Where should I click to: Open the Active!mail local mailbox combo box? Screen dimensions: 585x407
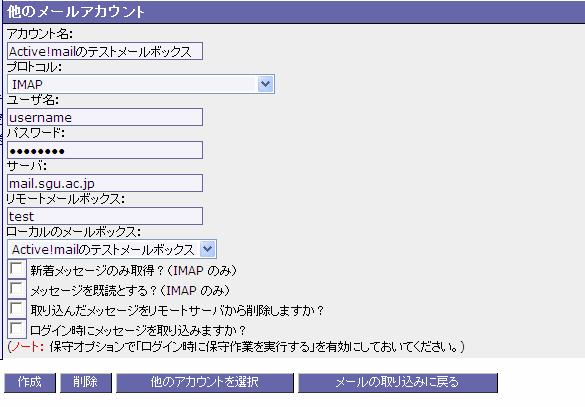(112, 249)
